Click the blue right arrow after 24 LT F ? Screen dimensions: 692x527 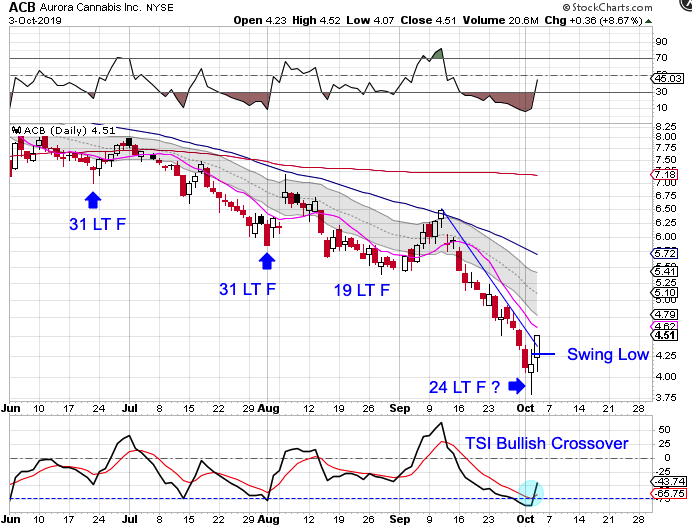click(x=517, y=386)
